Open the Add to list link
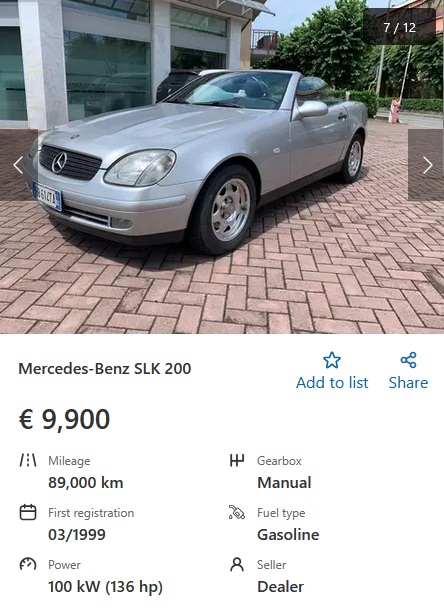Screen dimensions: 444x611 click(x=332, y=383)
